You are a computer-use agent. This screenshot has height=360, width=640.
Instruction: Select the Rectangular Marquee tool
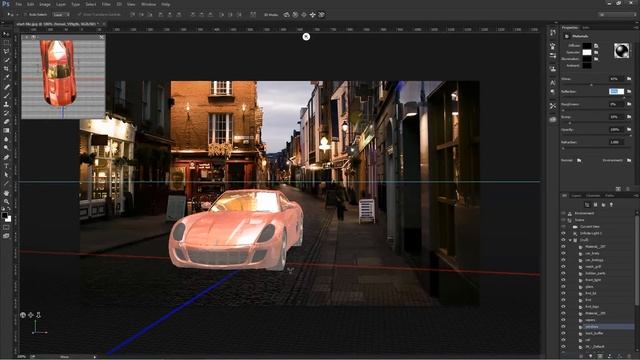(x=6, y=42)
